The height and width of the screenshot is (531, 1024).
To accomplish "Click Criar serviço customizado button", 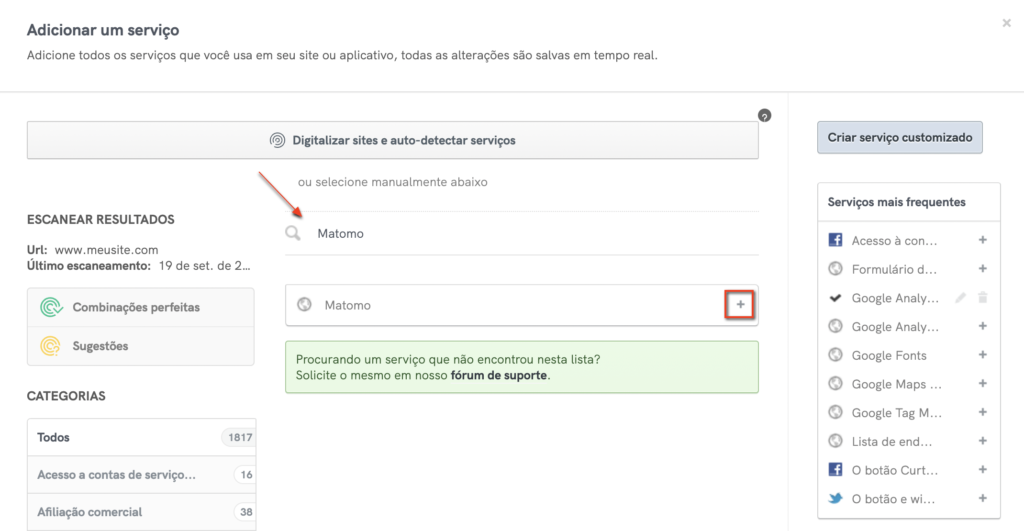I will [899, 138].
